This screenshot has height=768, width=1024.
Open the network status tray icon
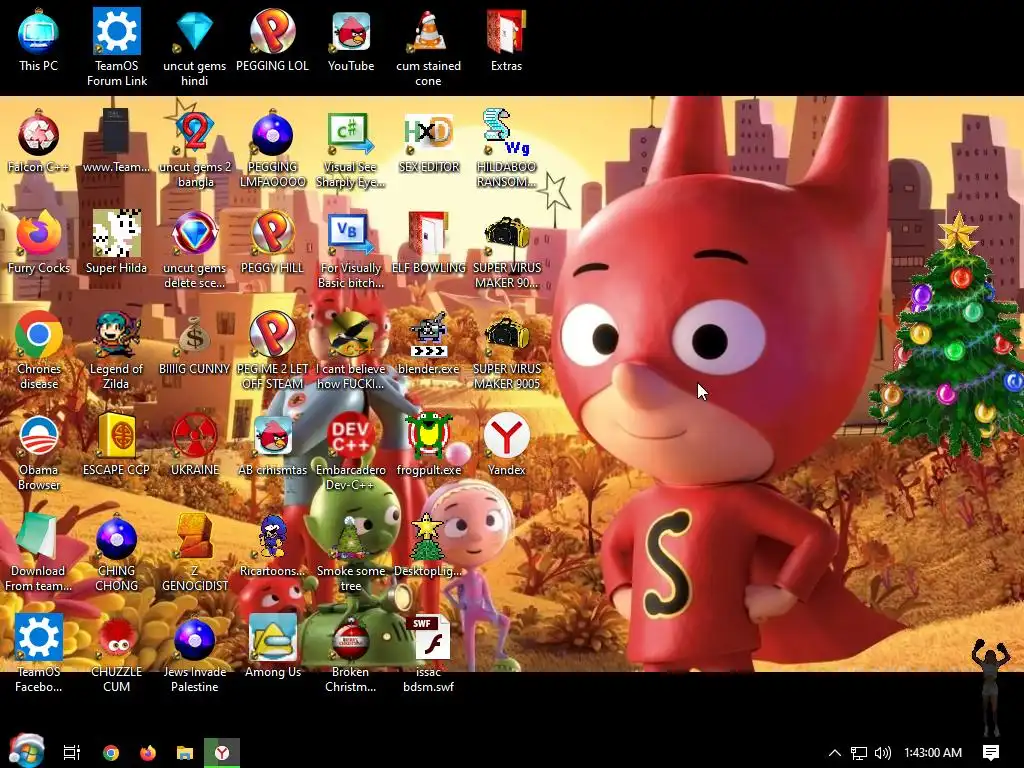coord(859,752)
